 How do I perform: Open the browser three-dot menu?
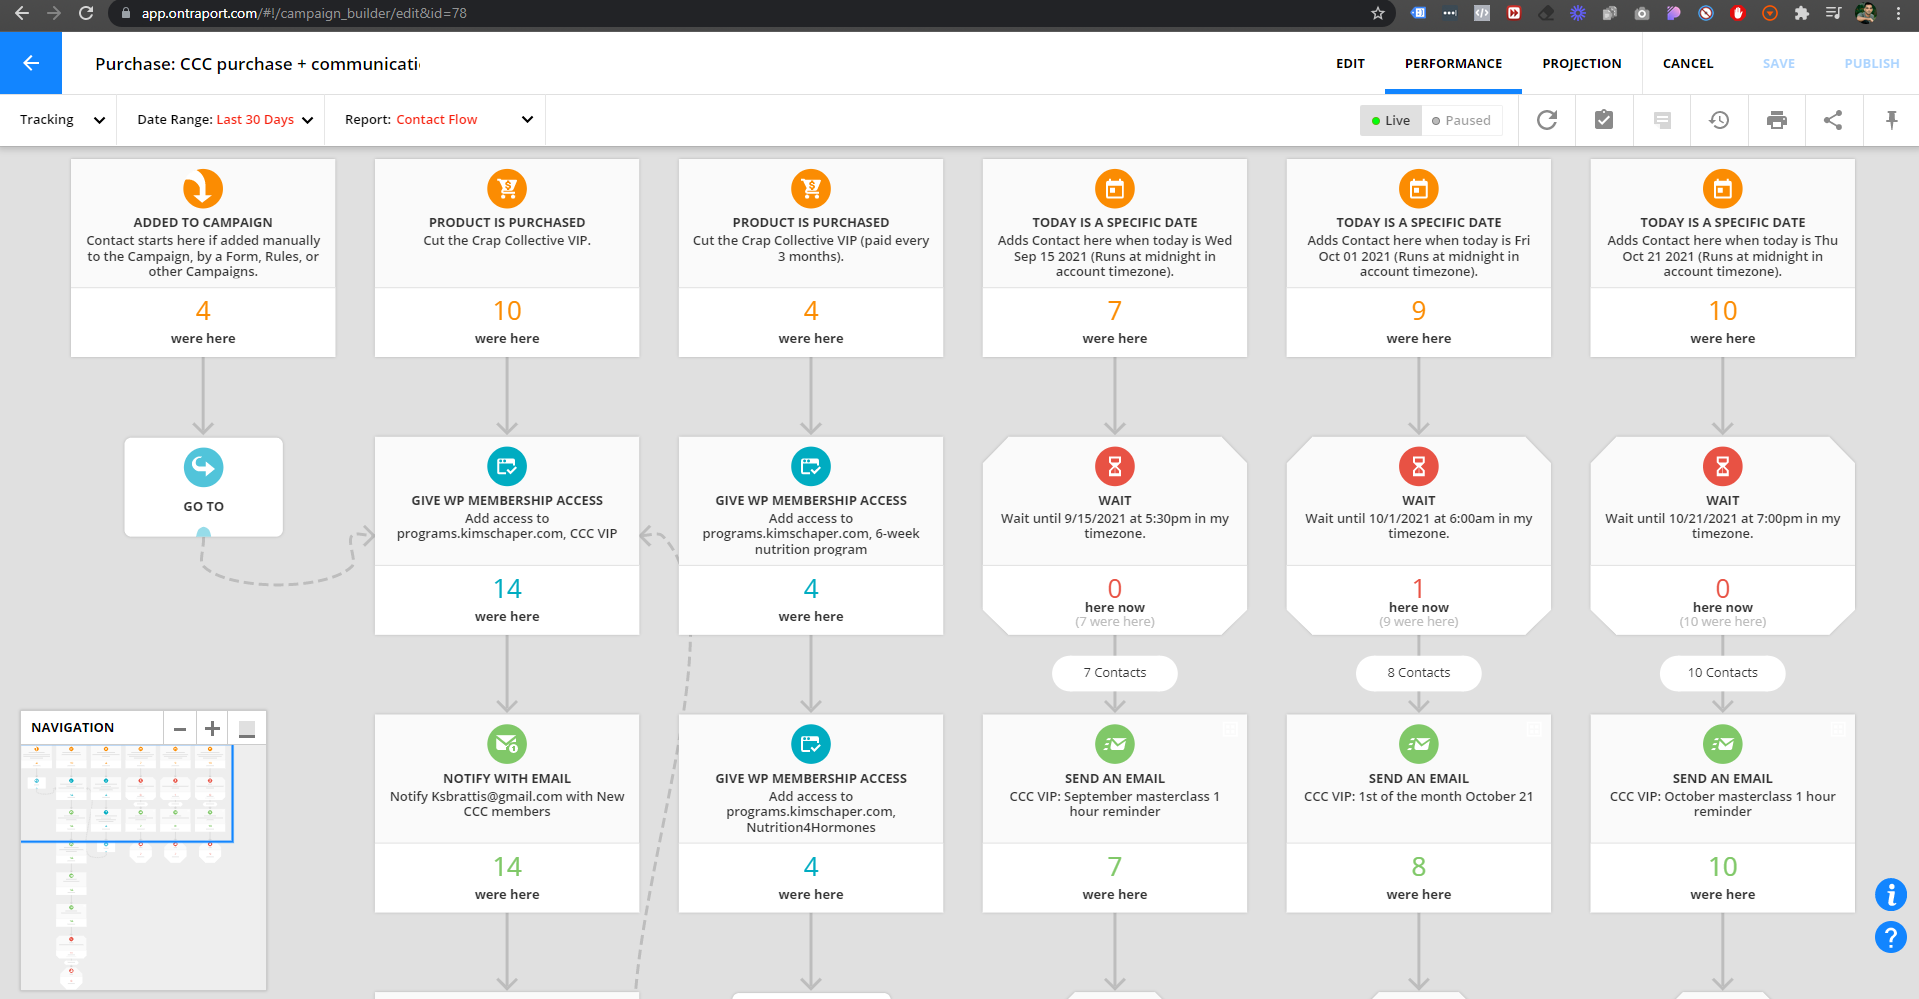[x=1898, y=13]
